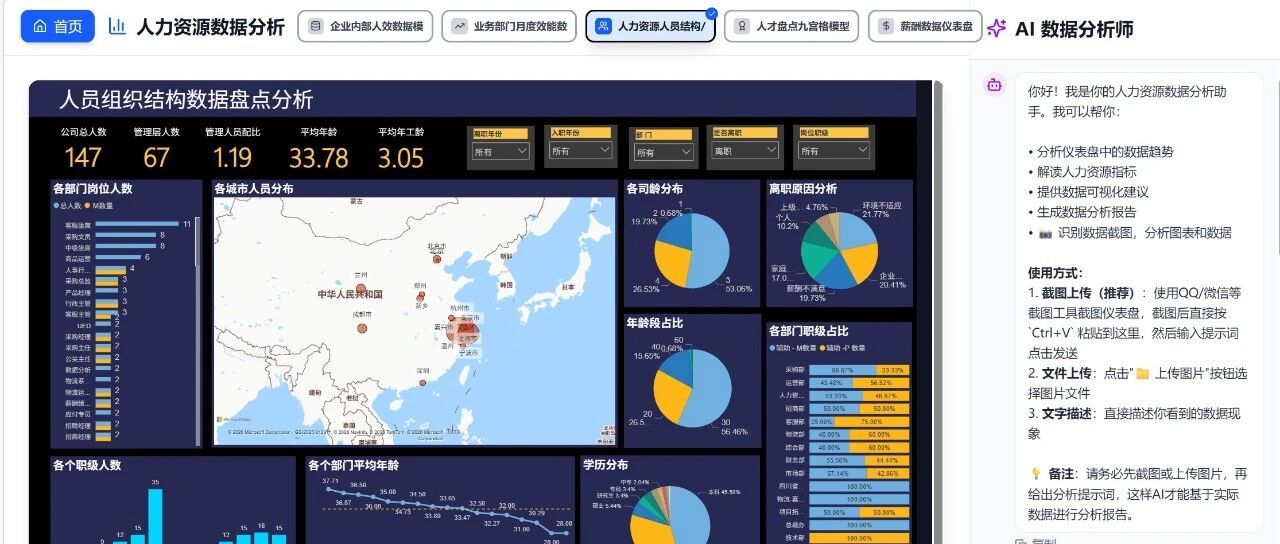Click the 37.71 point in 各个部门平均年龄
Viewport: 1280px width, 544px height.
click(x=330, y=490)
